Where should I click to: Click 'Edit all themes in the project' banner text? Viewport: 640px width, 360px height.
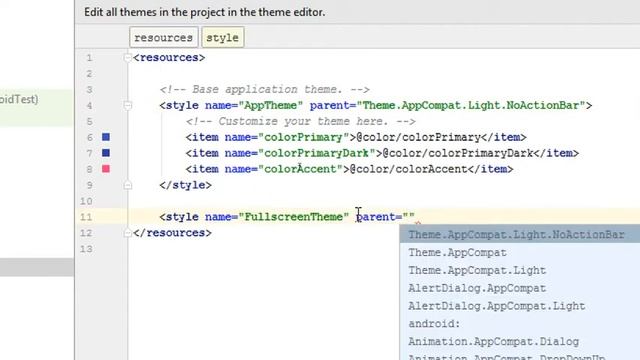(204, 12)
